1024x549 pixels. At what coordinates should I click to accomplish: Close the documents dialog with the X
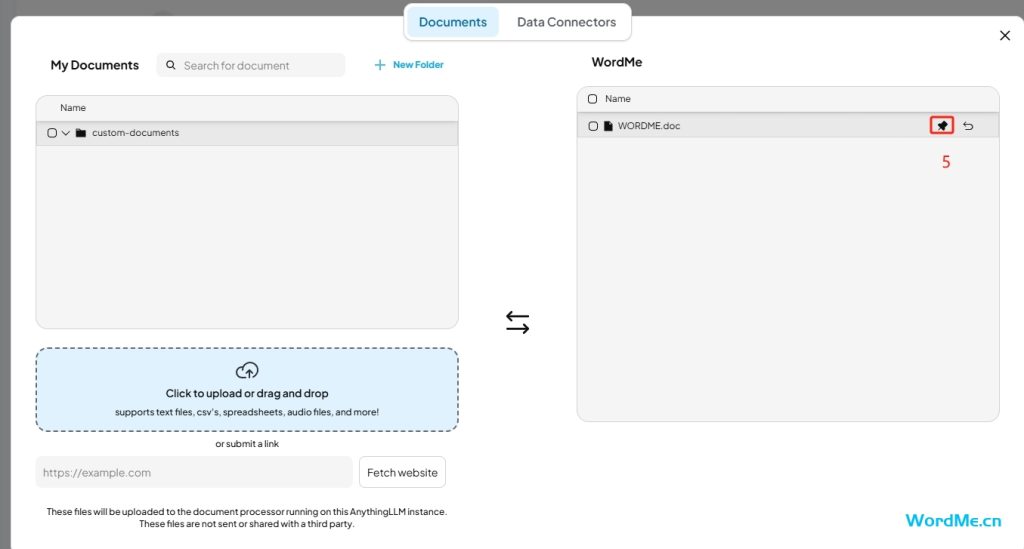tap(1004, 35)
